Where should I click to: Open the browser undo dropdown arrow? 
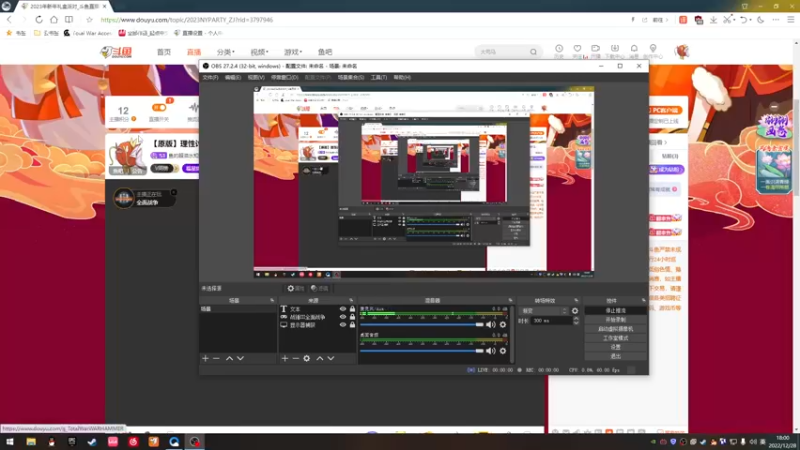(752, 20)
